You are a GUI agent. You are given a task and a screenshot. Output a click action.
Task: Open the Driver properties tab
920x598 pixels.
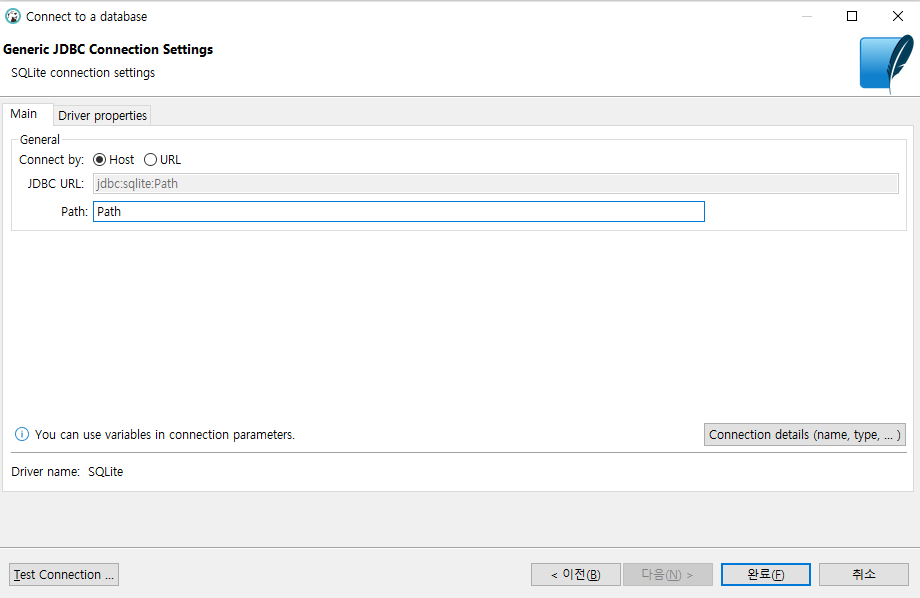click(x=102, y=116)
